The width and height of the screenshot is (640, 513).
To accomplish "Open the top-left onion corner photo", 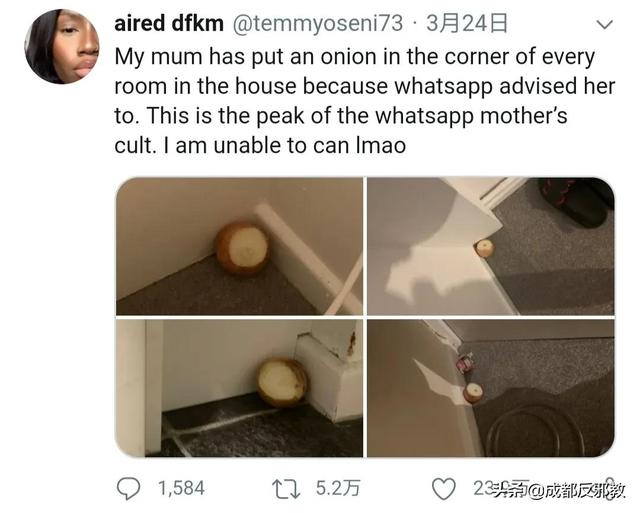I will (239, 246).
